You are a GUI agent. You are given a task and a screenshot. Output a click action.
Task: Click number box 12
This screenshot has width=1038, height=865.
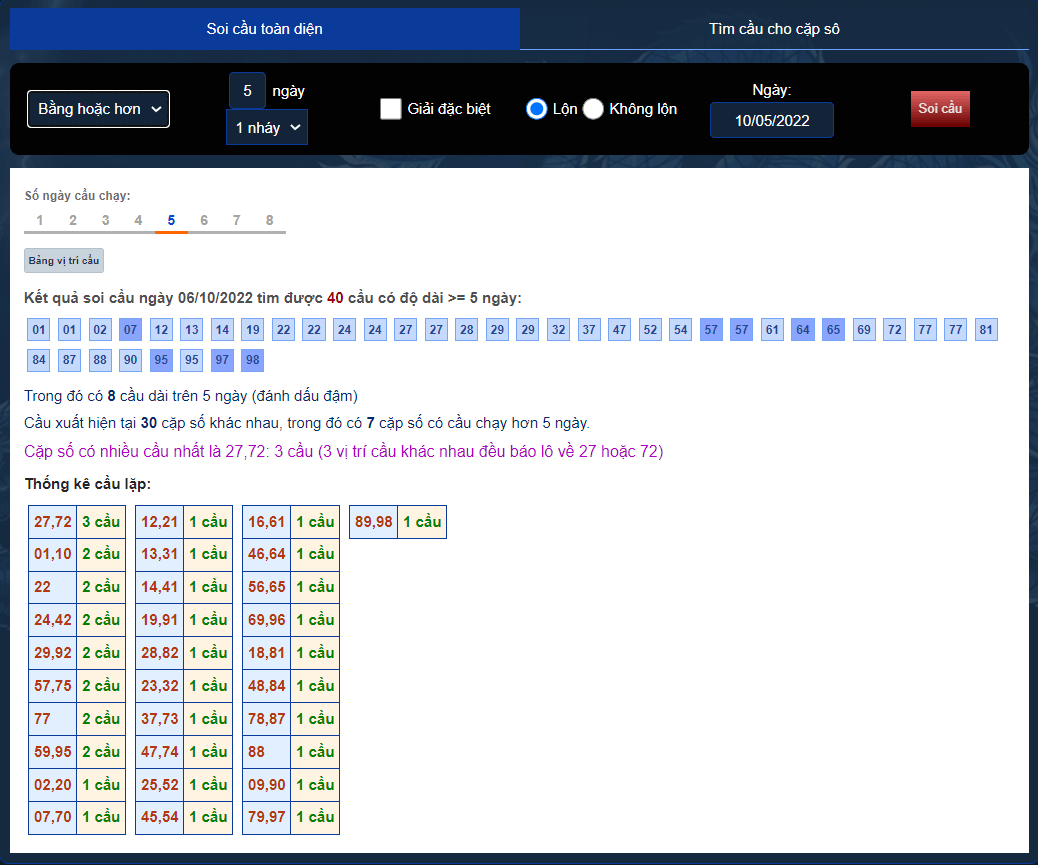tap(161, 330)
